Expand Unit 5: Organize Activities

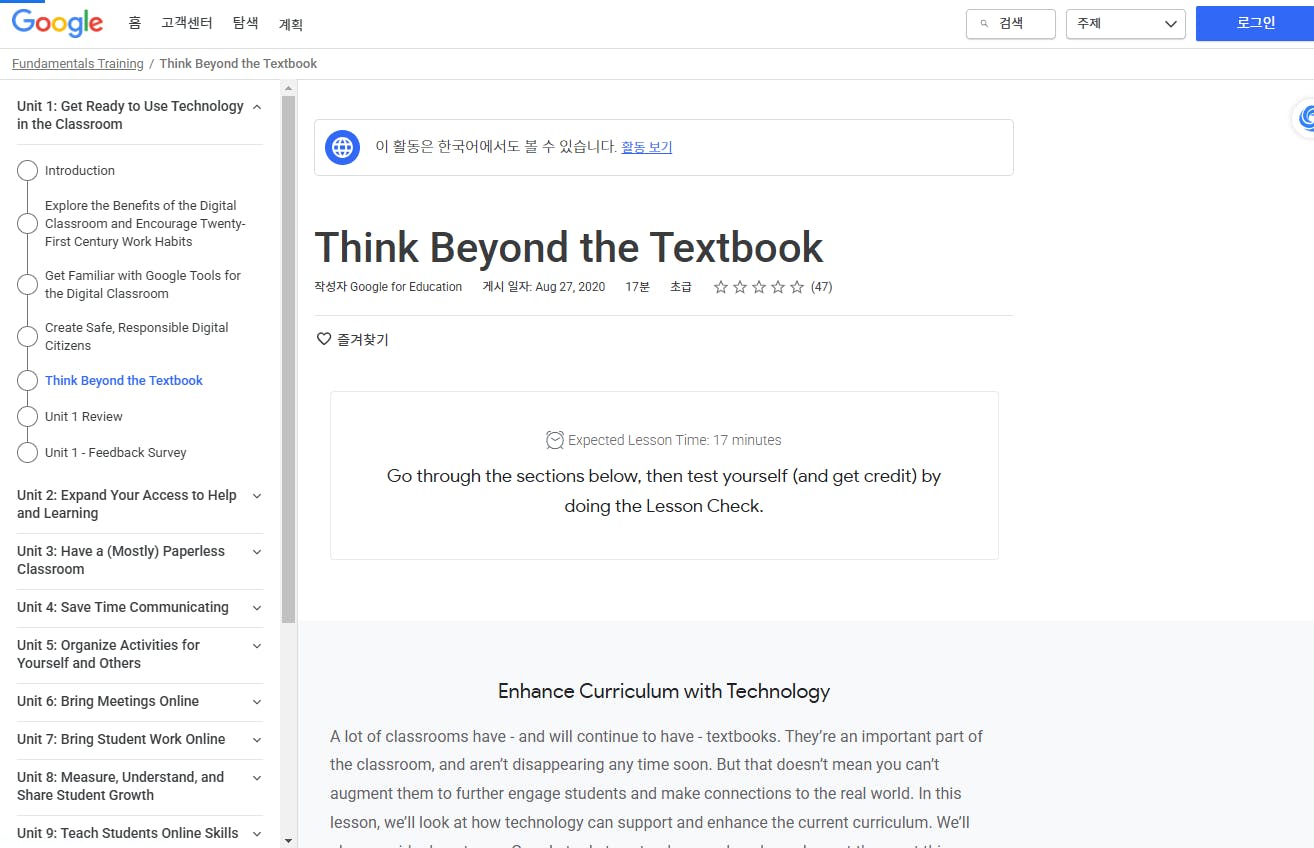pyautogui.click(x=257, y=646)
